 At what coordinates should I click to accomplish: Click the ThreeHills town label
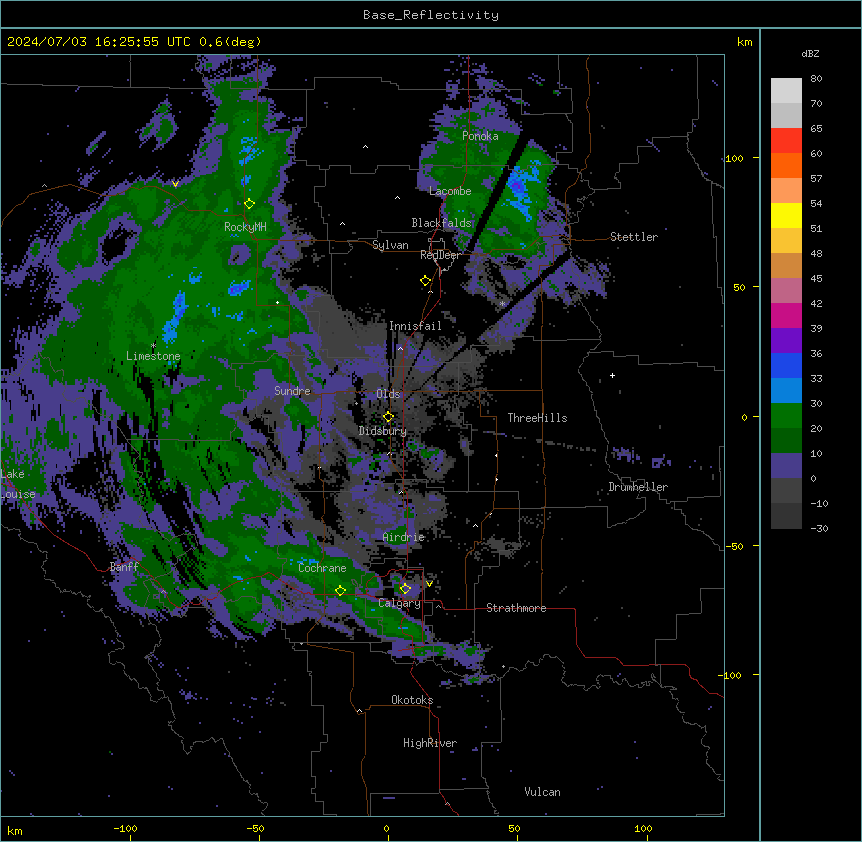[x=537, y=418]
